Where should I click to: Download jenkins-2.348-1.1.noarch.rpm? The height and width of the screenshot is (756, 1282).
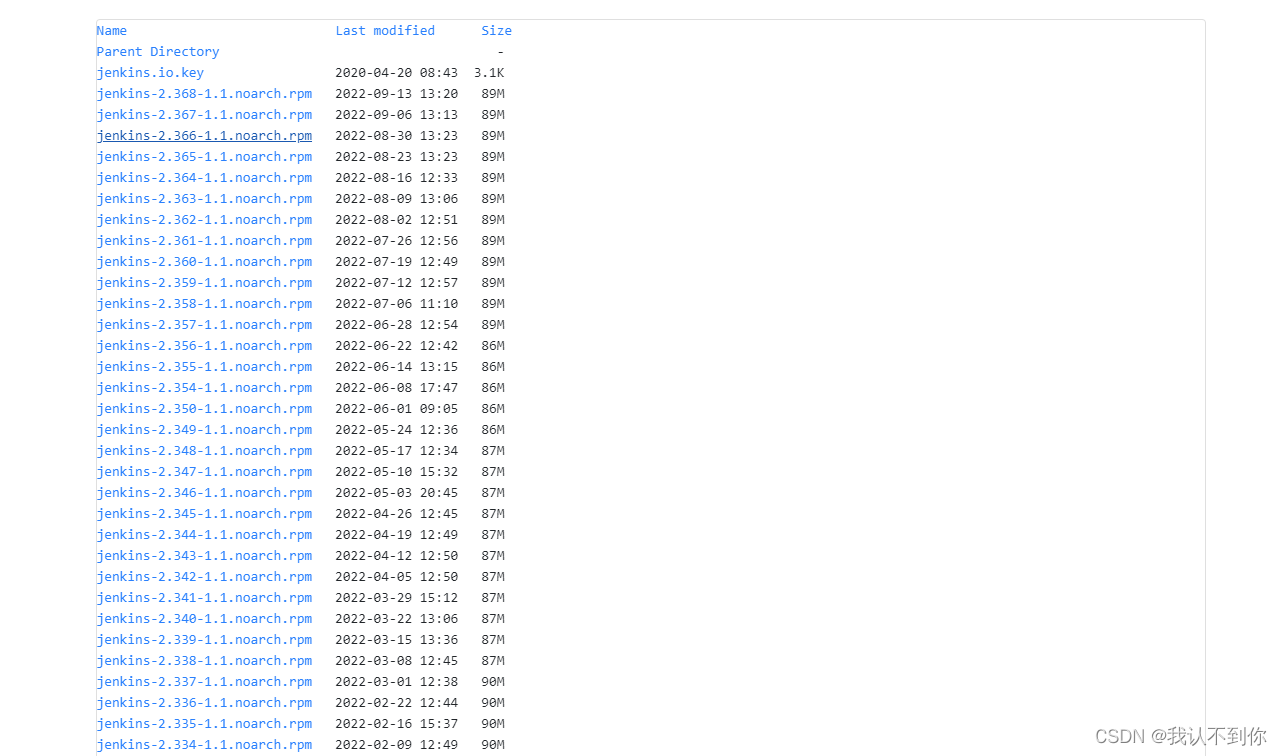tap(204, 451)
